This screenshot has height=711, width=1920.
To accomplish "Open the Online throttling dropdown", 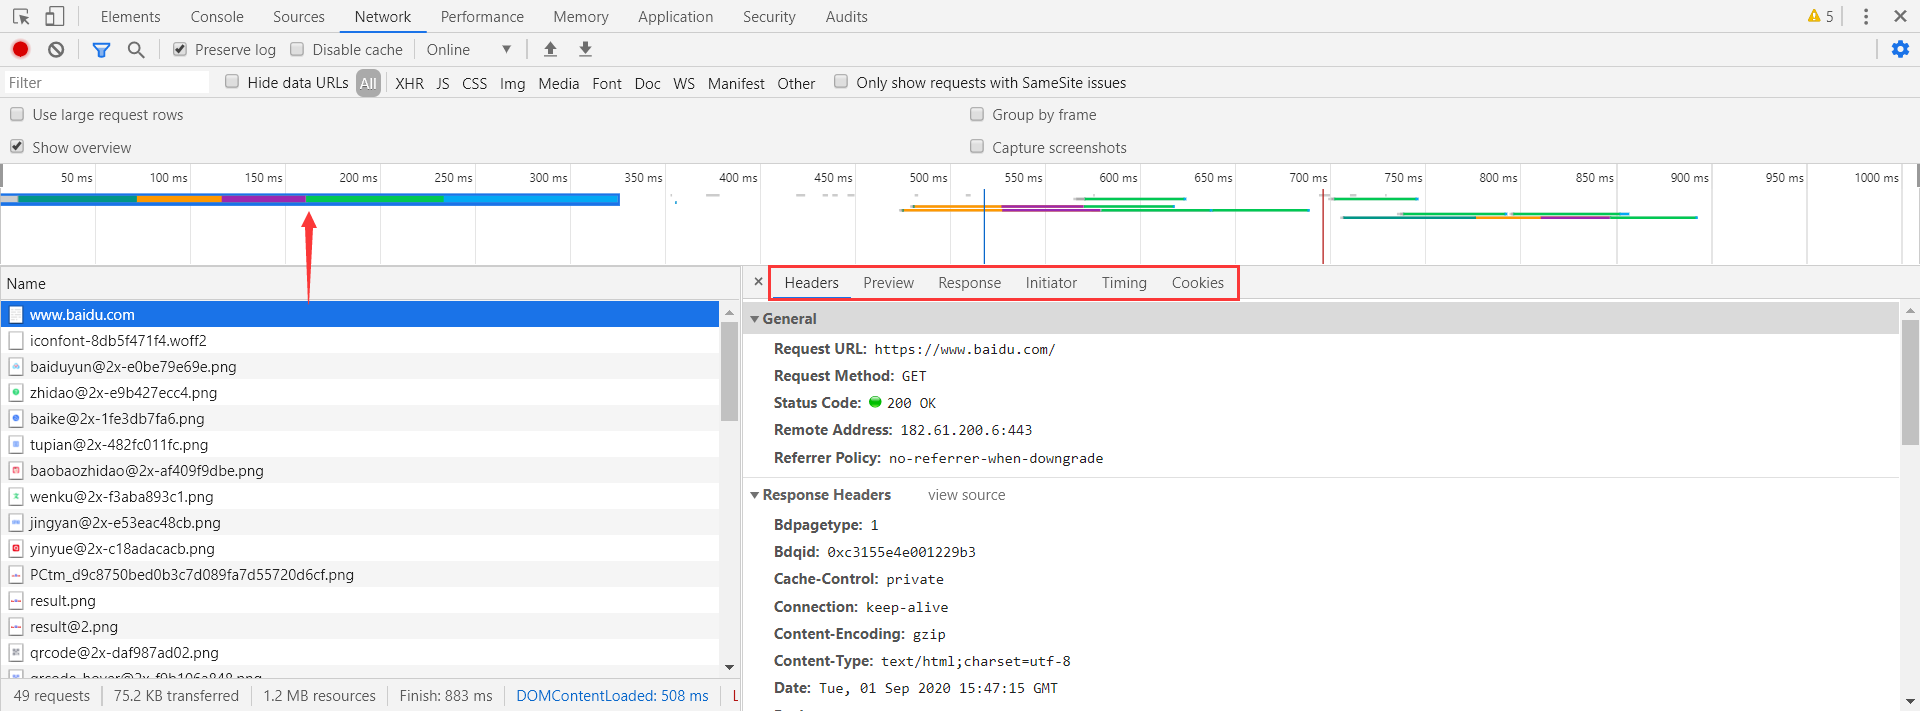I will pos(468,49).
